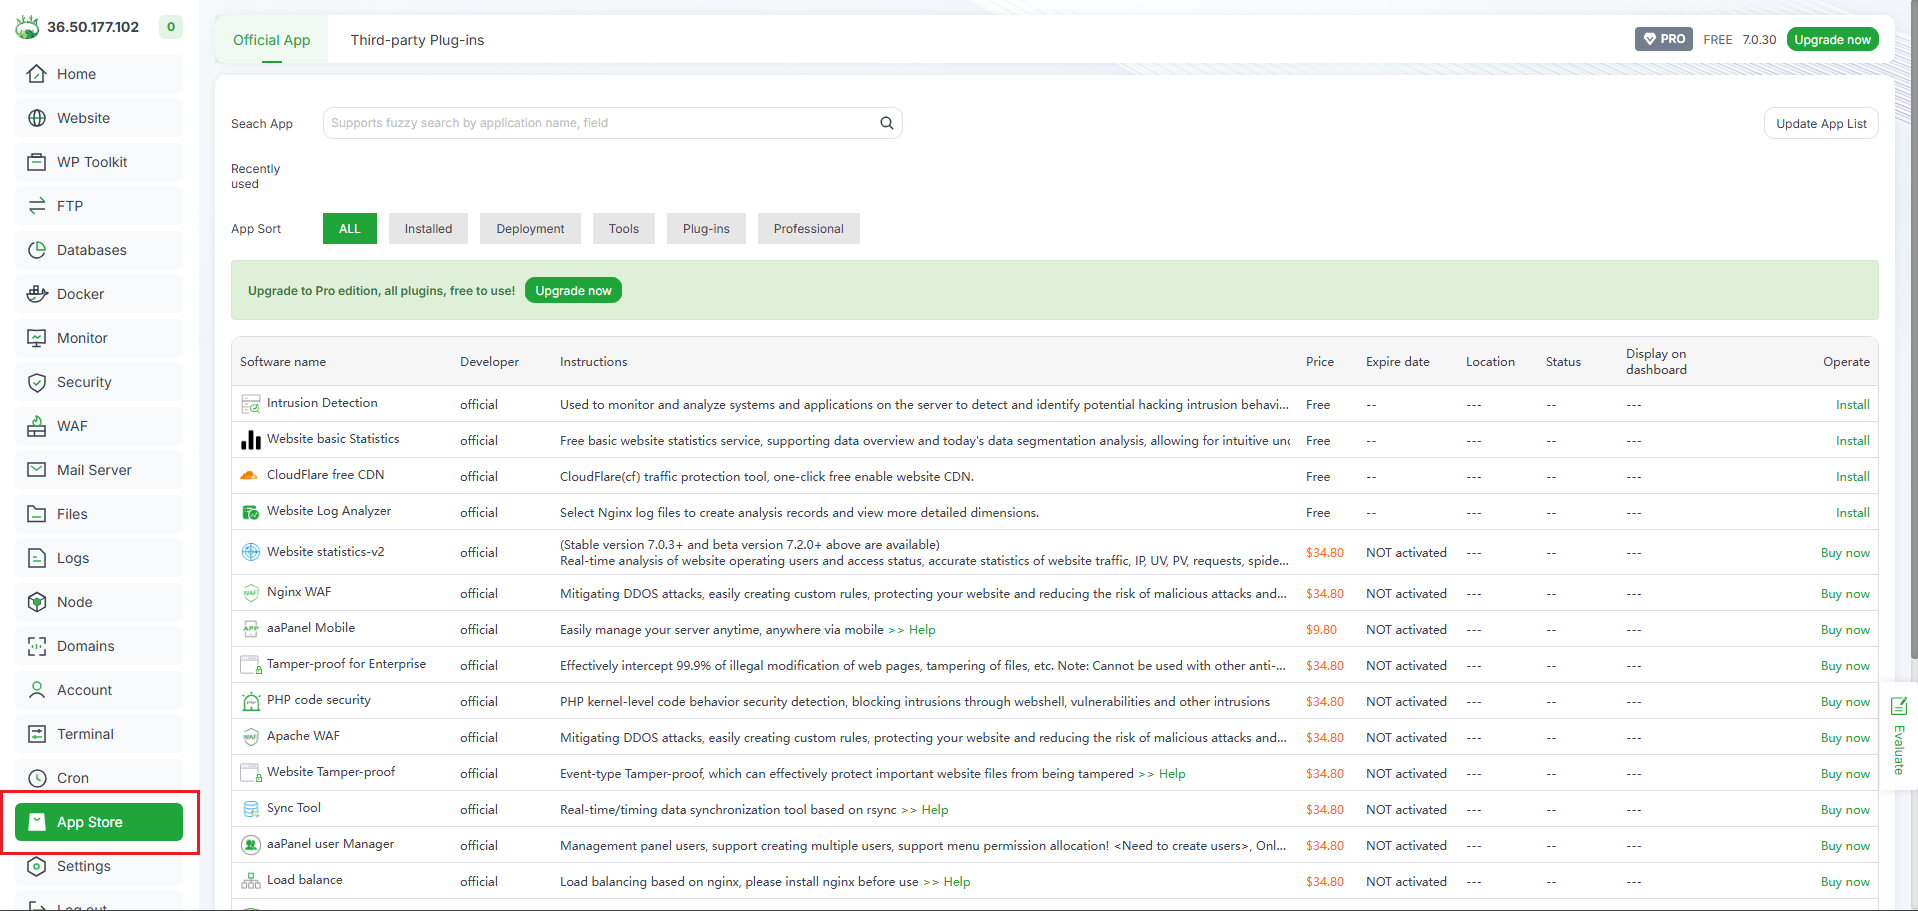The height and width of the screenshot is (911, 1918).
Task: Open the Evaluate feedback icon
Action: click(1899, 706)
